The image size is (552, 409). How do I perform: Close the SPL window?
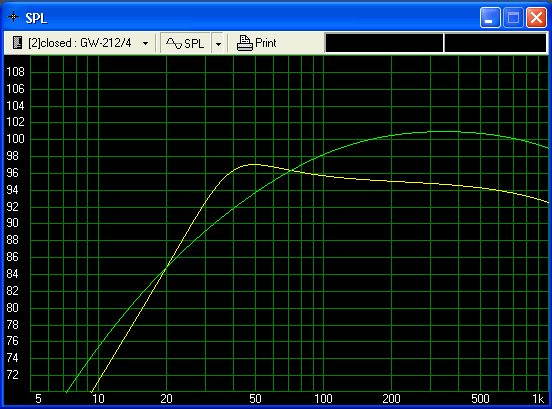coord(536,17)
